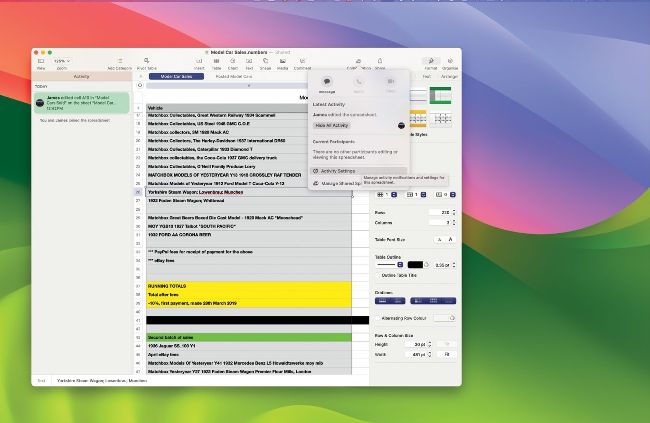Switch to the Model Car Sales sheet tab

pyautogui.click(x=176, y=76)
